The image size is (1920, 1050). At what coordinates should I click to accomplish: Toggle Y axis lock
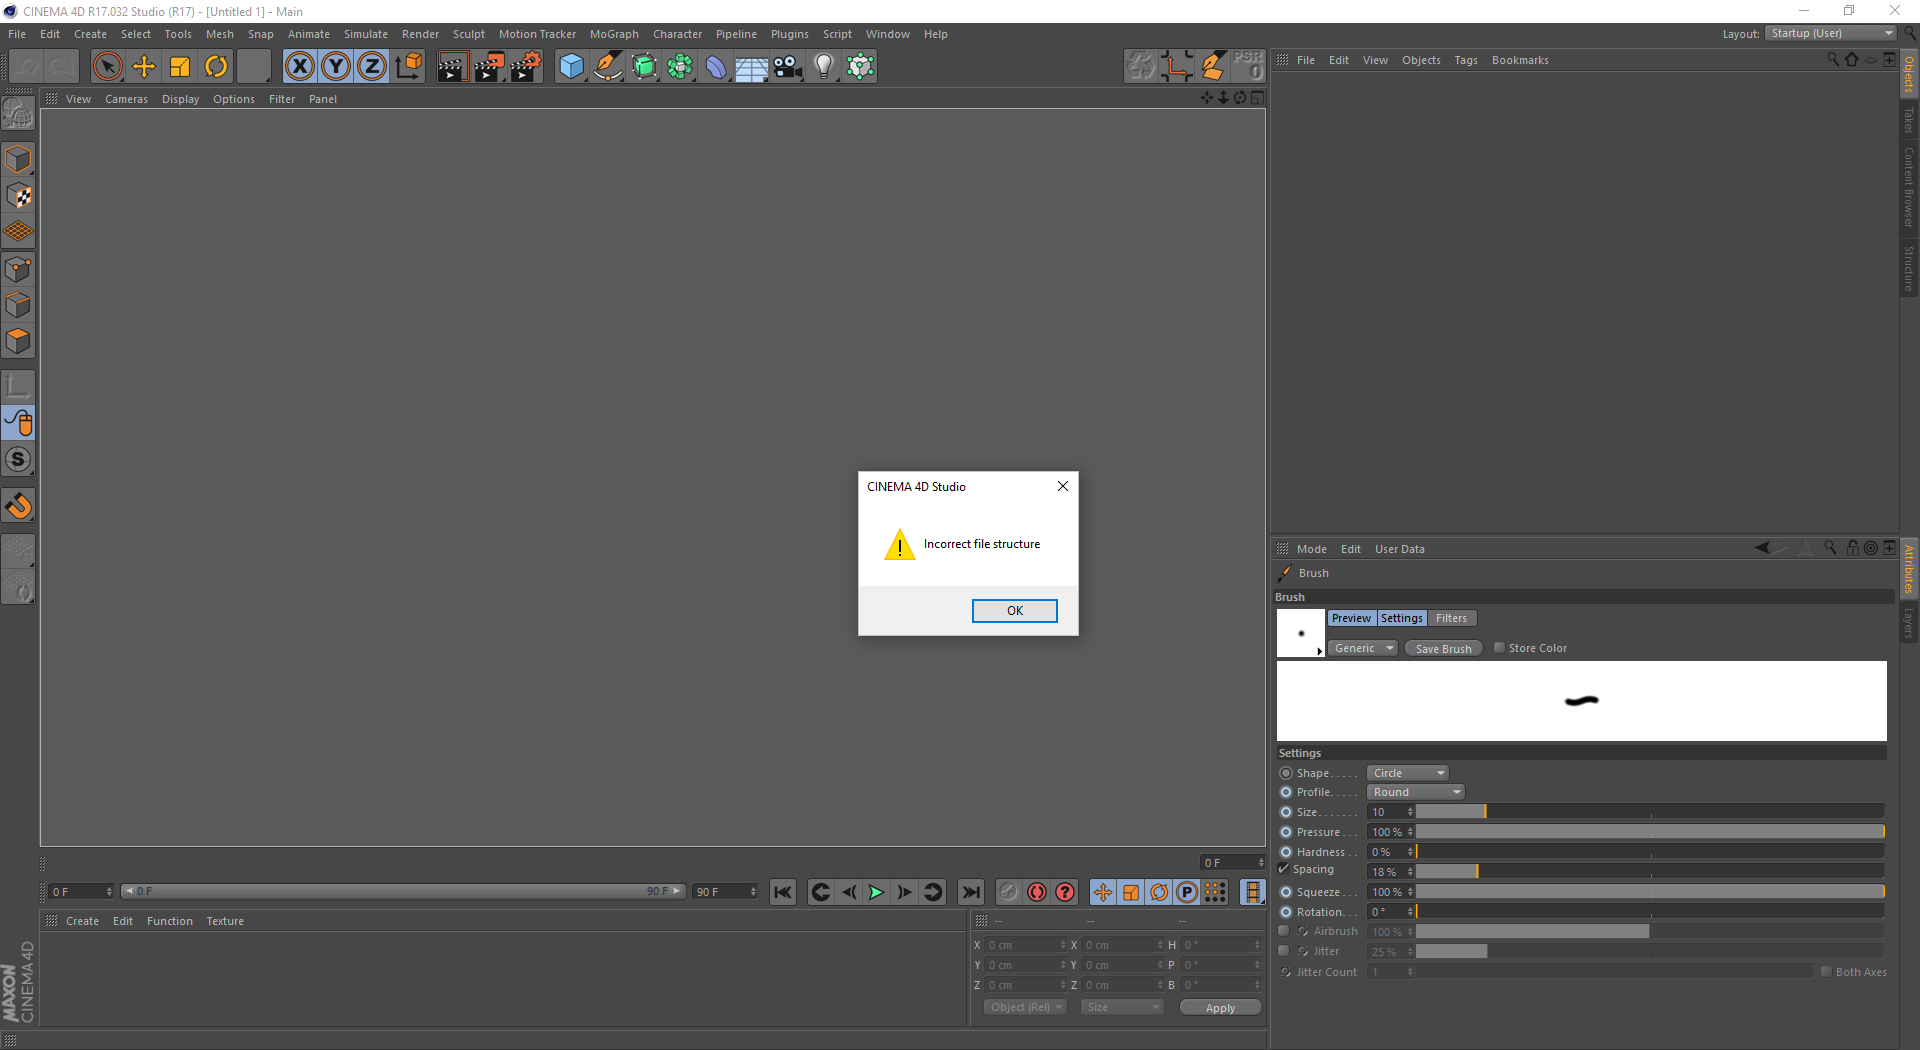tap(336, 67)
